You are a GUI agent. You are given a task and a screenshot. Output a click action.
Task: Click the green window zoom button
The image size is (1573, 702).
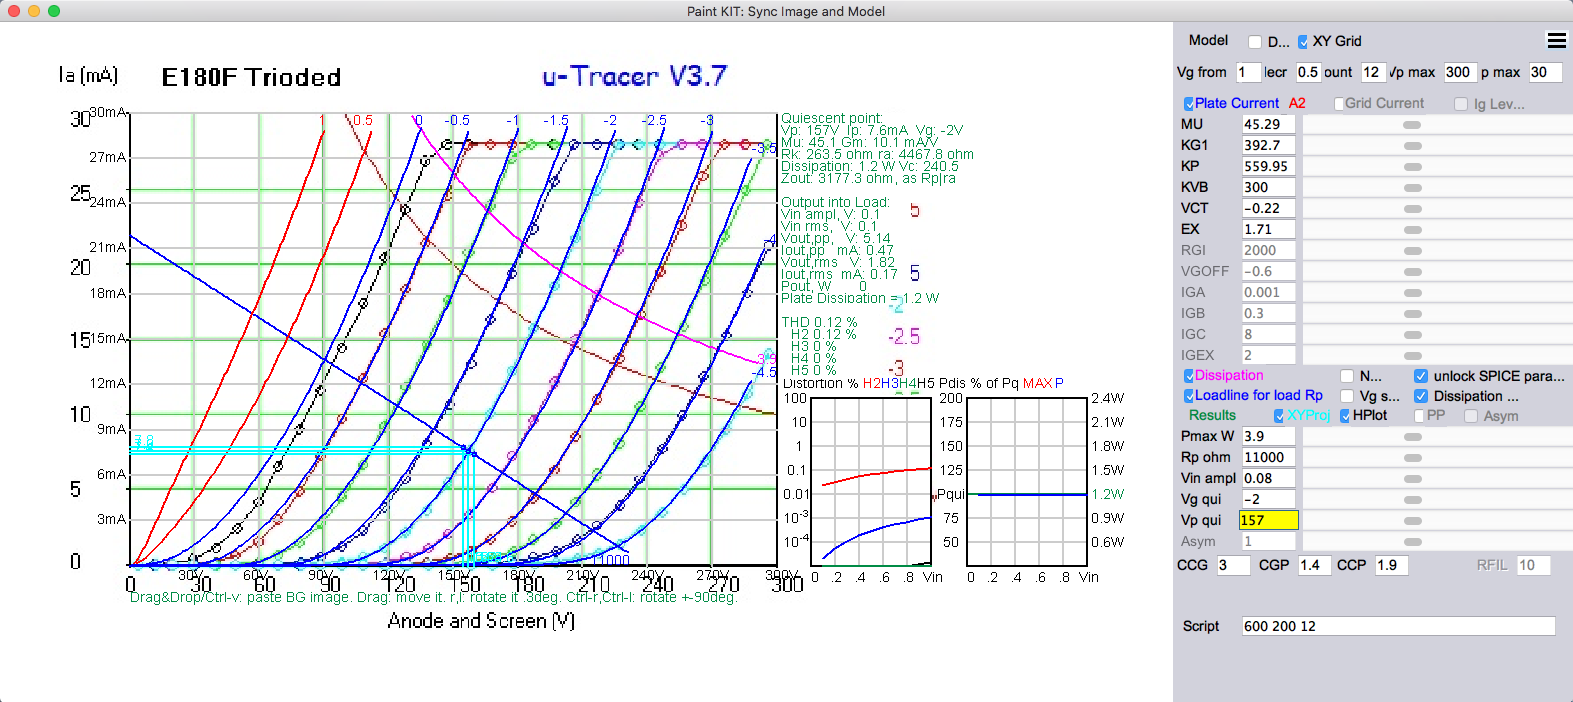coord(54,11)
